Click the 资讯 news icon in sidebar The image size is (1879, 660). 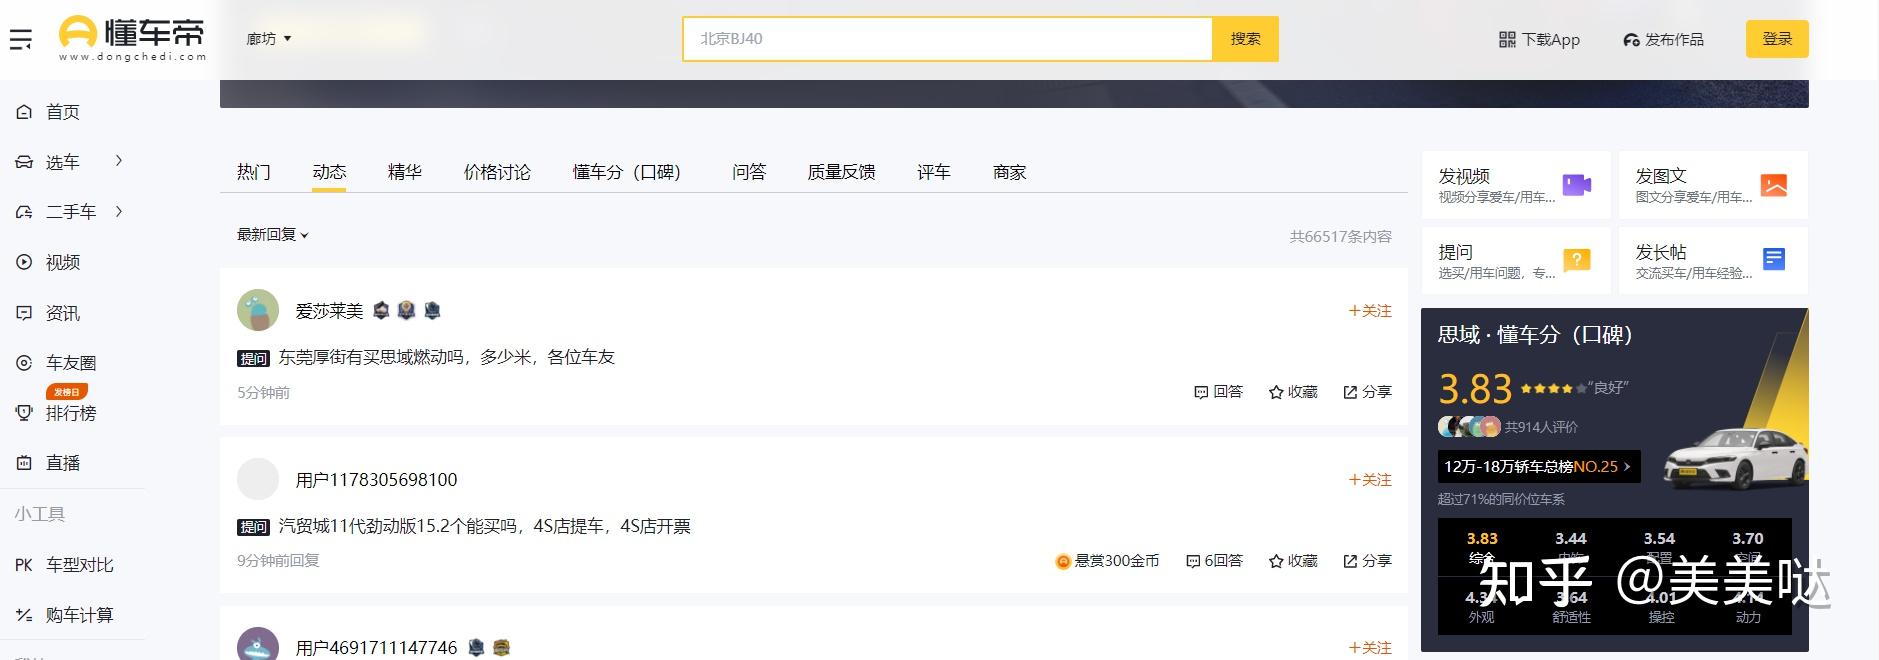[24, 313]
